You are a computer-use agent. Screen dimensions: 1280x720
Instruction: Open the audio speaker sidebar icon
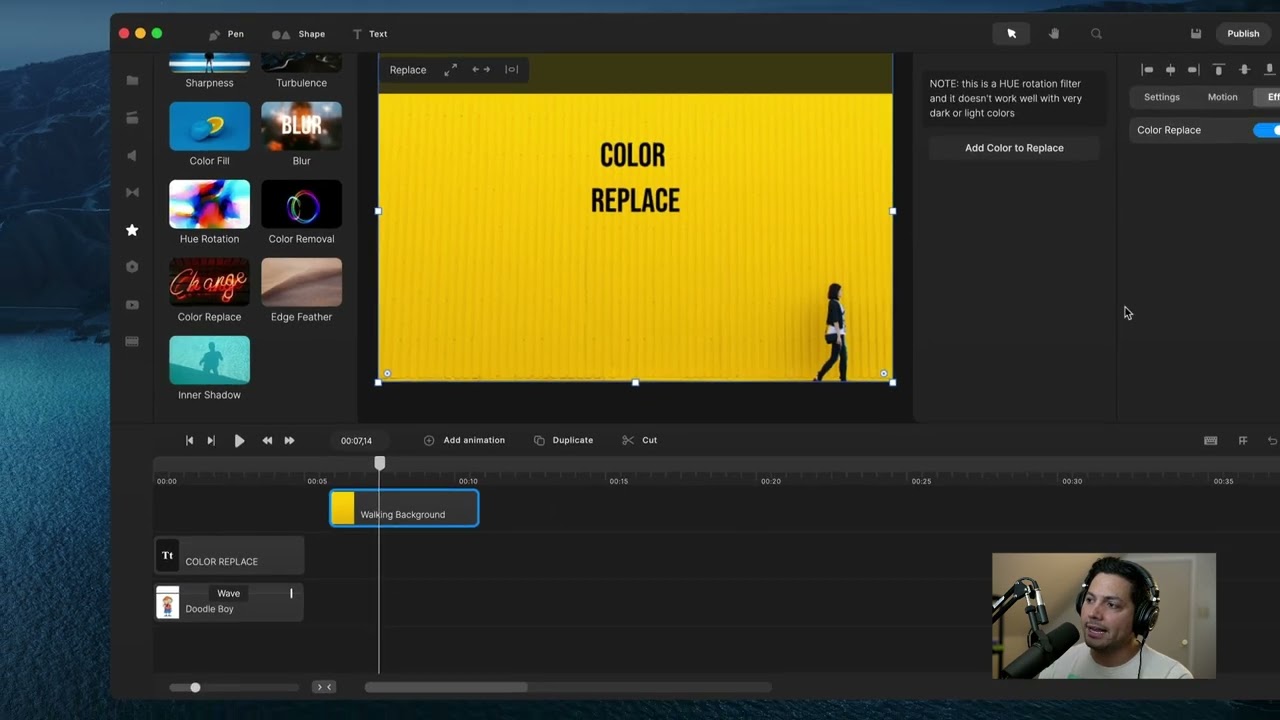pyautogui.click(x=132, y=155)
